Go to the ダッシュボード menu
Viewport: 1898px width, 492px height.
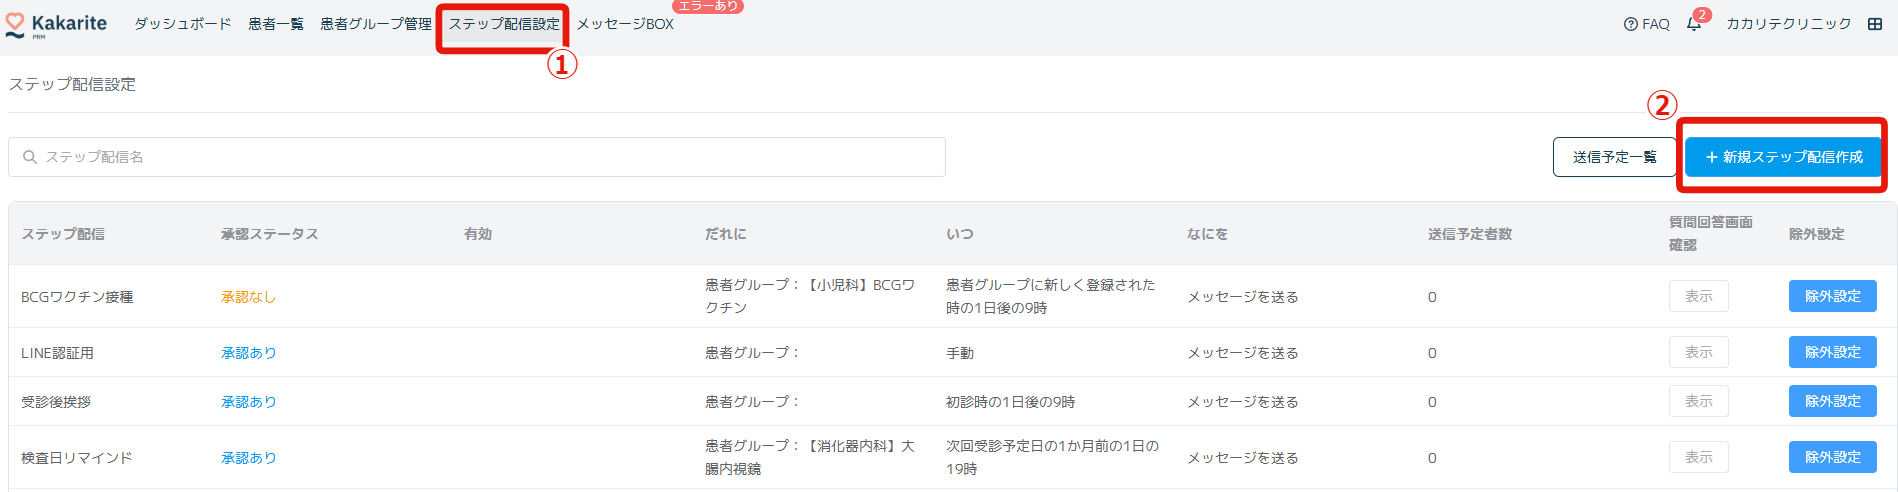(183, 24)
